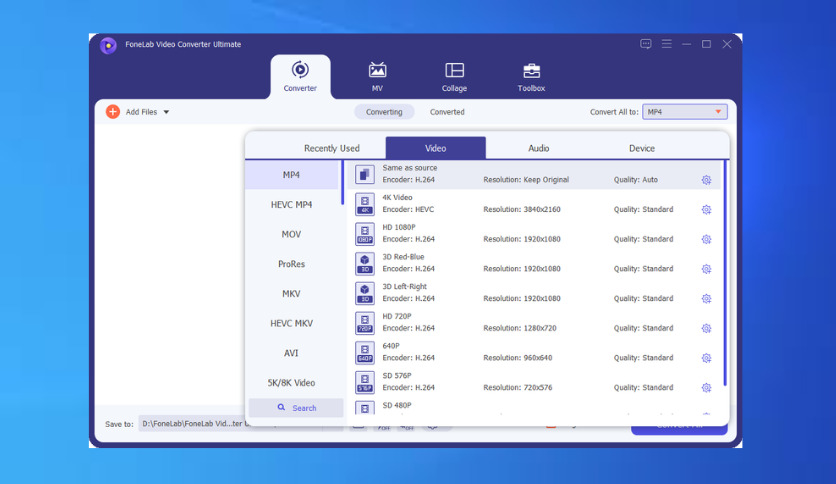Image resolution: width=836 pixels, height=484 pixels.
Task: Open settings gear for SD 576P preset
Action: pos(706,388)
